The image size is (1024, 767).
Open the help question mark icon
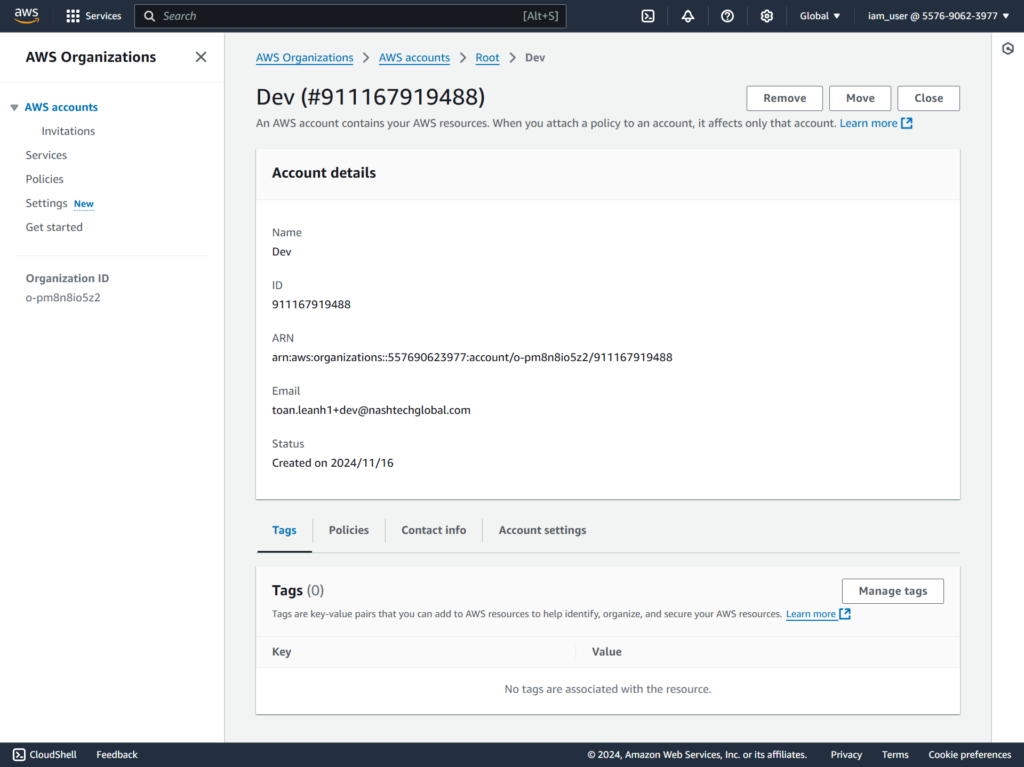tap(727, 16)
